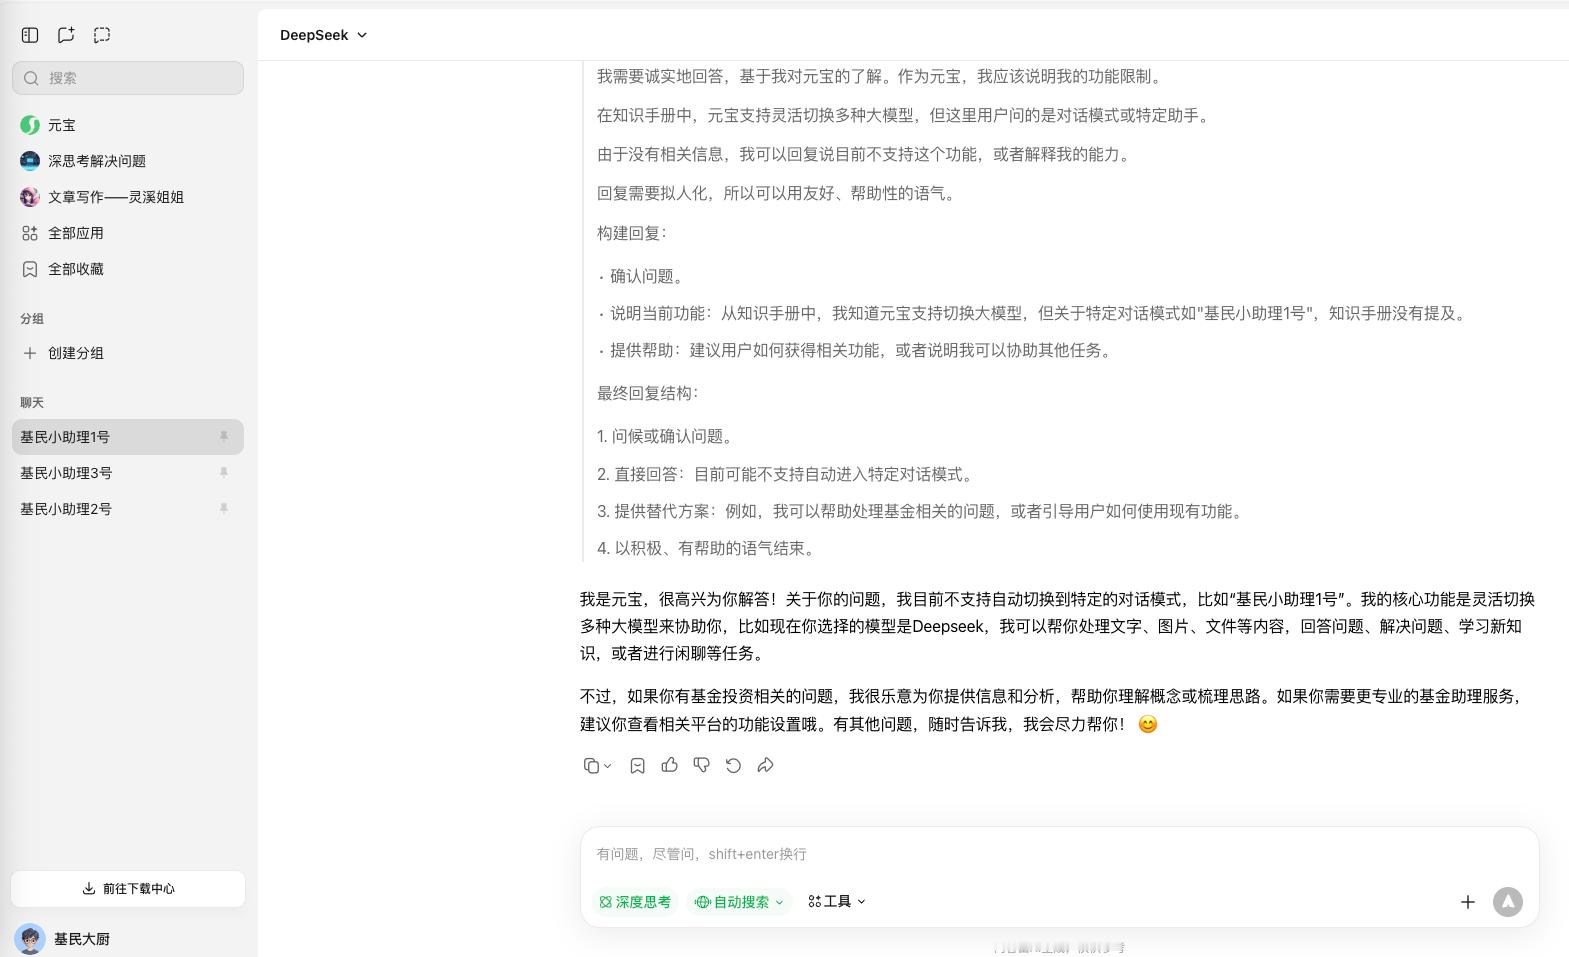Click the plus attachment icon
This screenshot has height=957, width=1569.
point(1467,902)
